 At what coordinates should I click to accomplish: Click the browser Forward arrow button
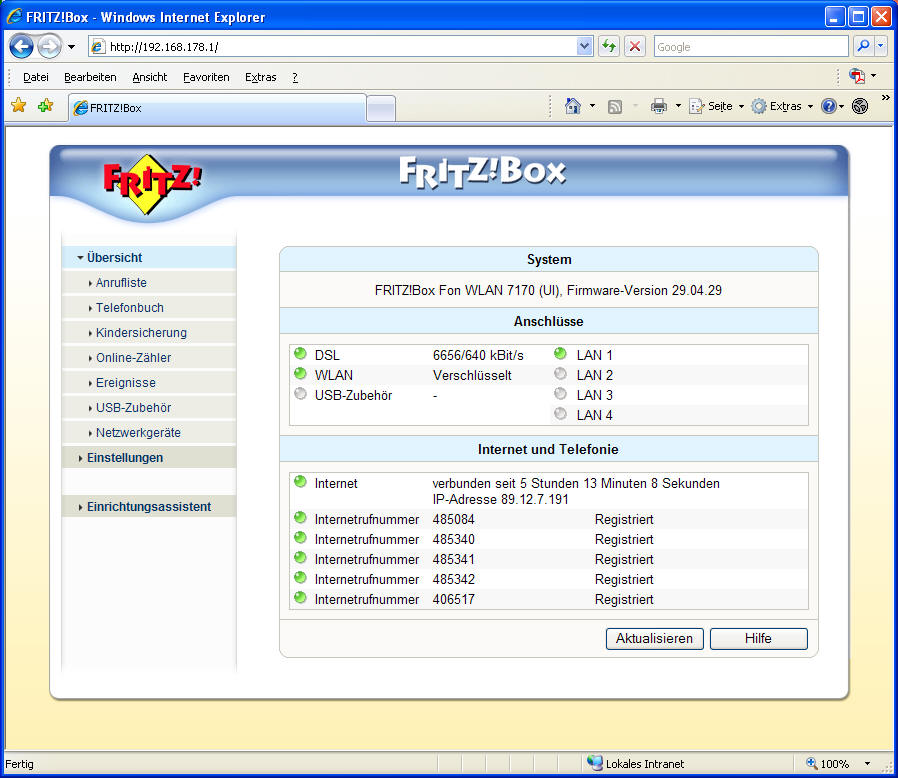pyautogui.click(x=49, y=46)
